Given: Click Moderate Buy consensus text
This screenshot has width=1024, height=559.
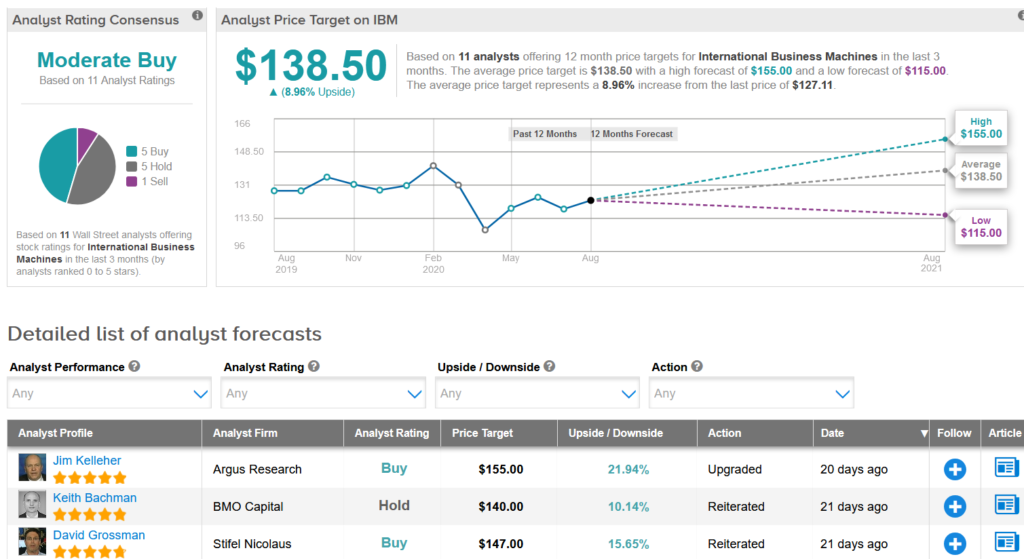Looking at the screenshot, I should (x=107, y=60).
